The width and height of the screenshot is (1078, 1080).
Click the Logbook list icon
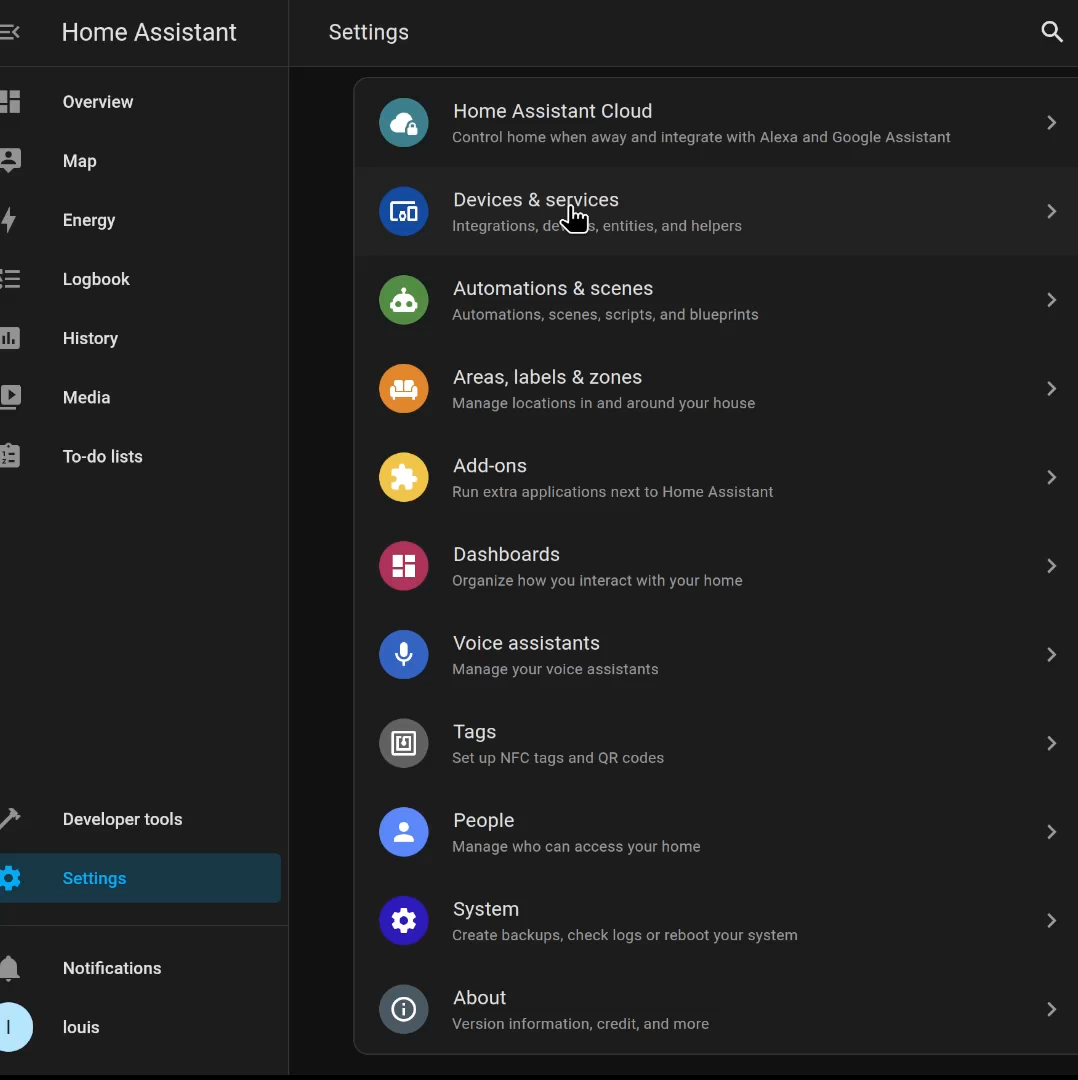[x=10, y=279]
